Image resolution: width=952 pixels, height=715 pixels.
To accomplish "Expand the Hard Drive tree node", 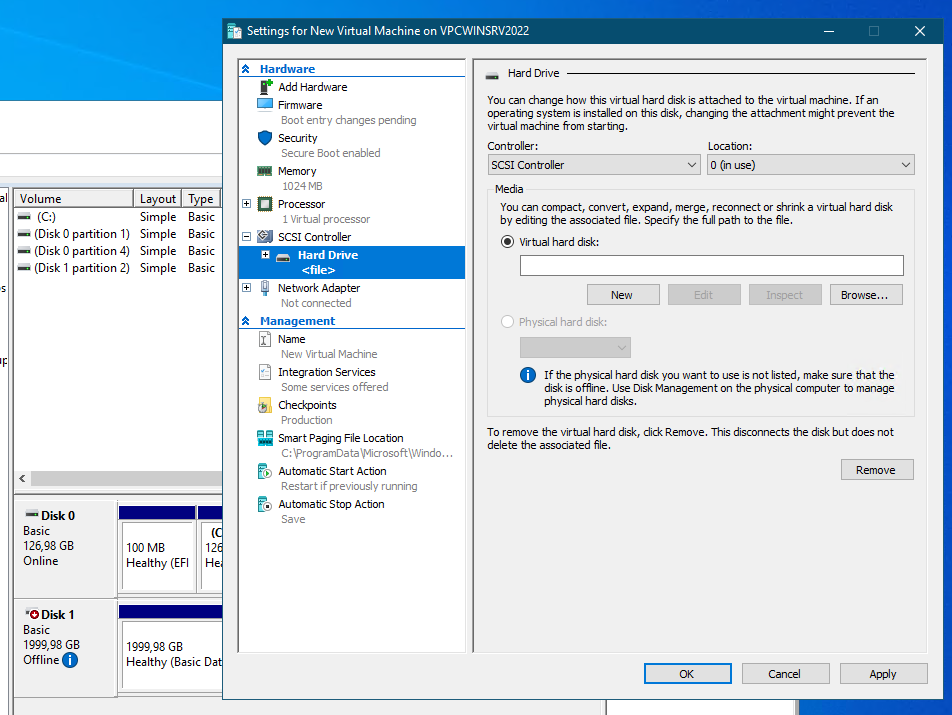I will pos(265,254).
